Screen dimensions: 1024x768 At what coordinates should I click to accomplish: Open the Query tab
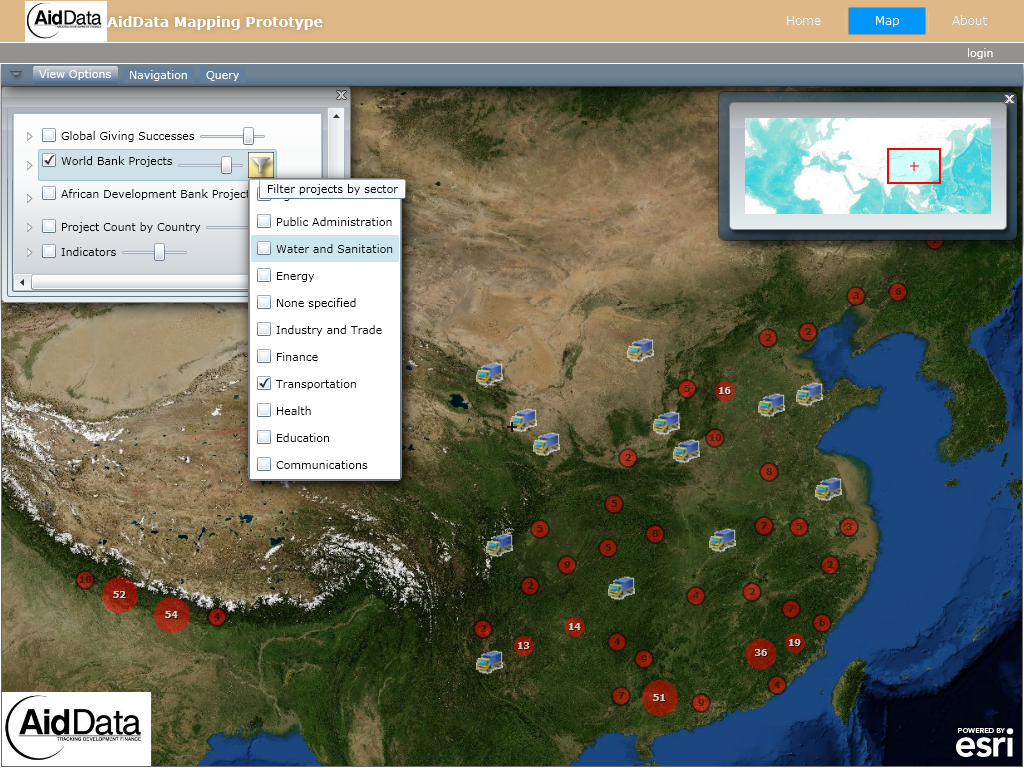click(223, 75)
